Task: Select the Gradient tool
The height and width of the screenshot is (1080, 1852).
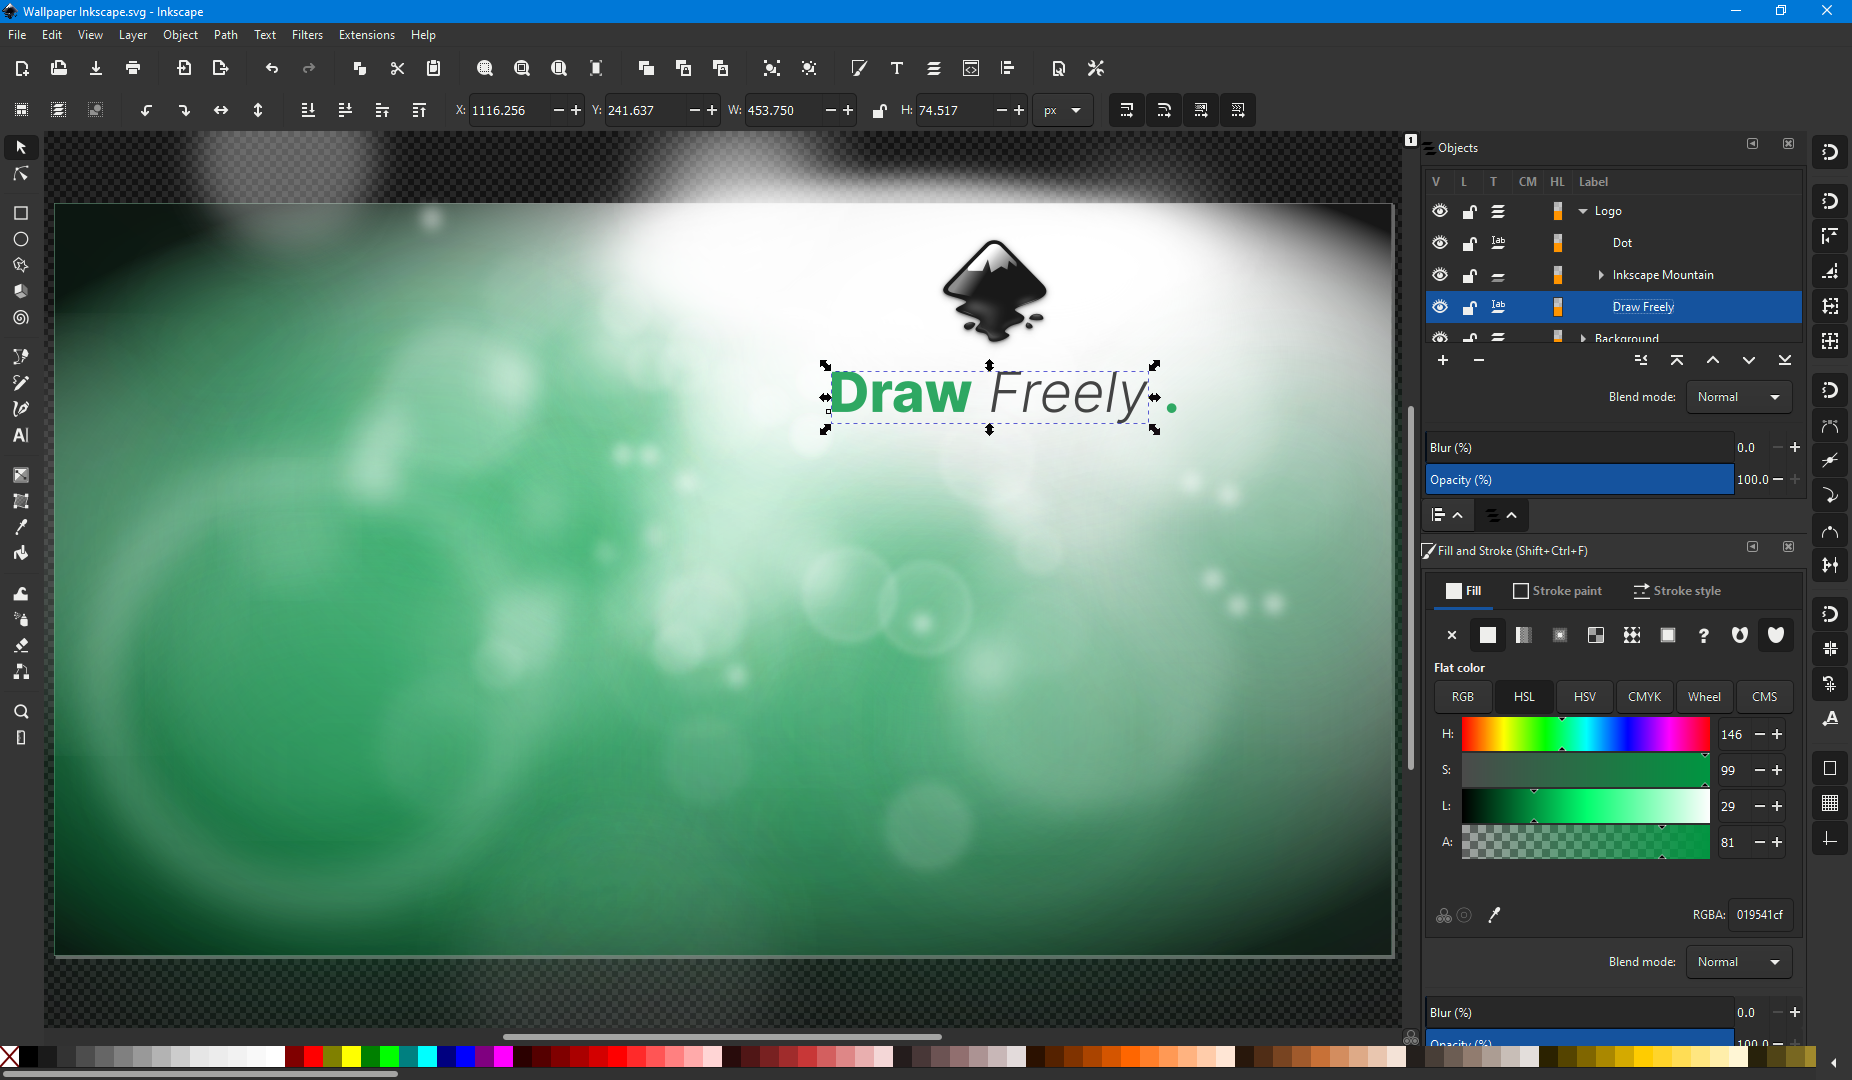Action: click(20, 475)
